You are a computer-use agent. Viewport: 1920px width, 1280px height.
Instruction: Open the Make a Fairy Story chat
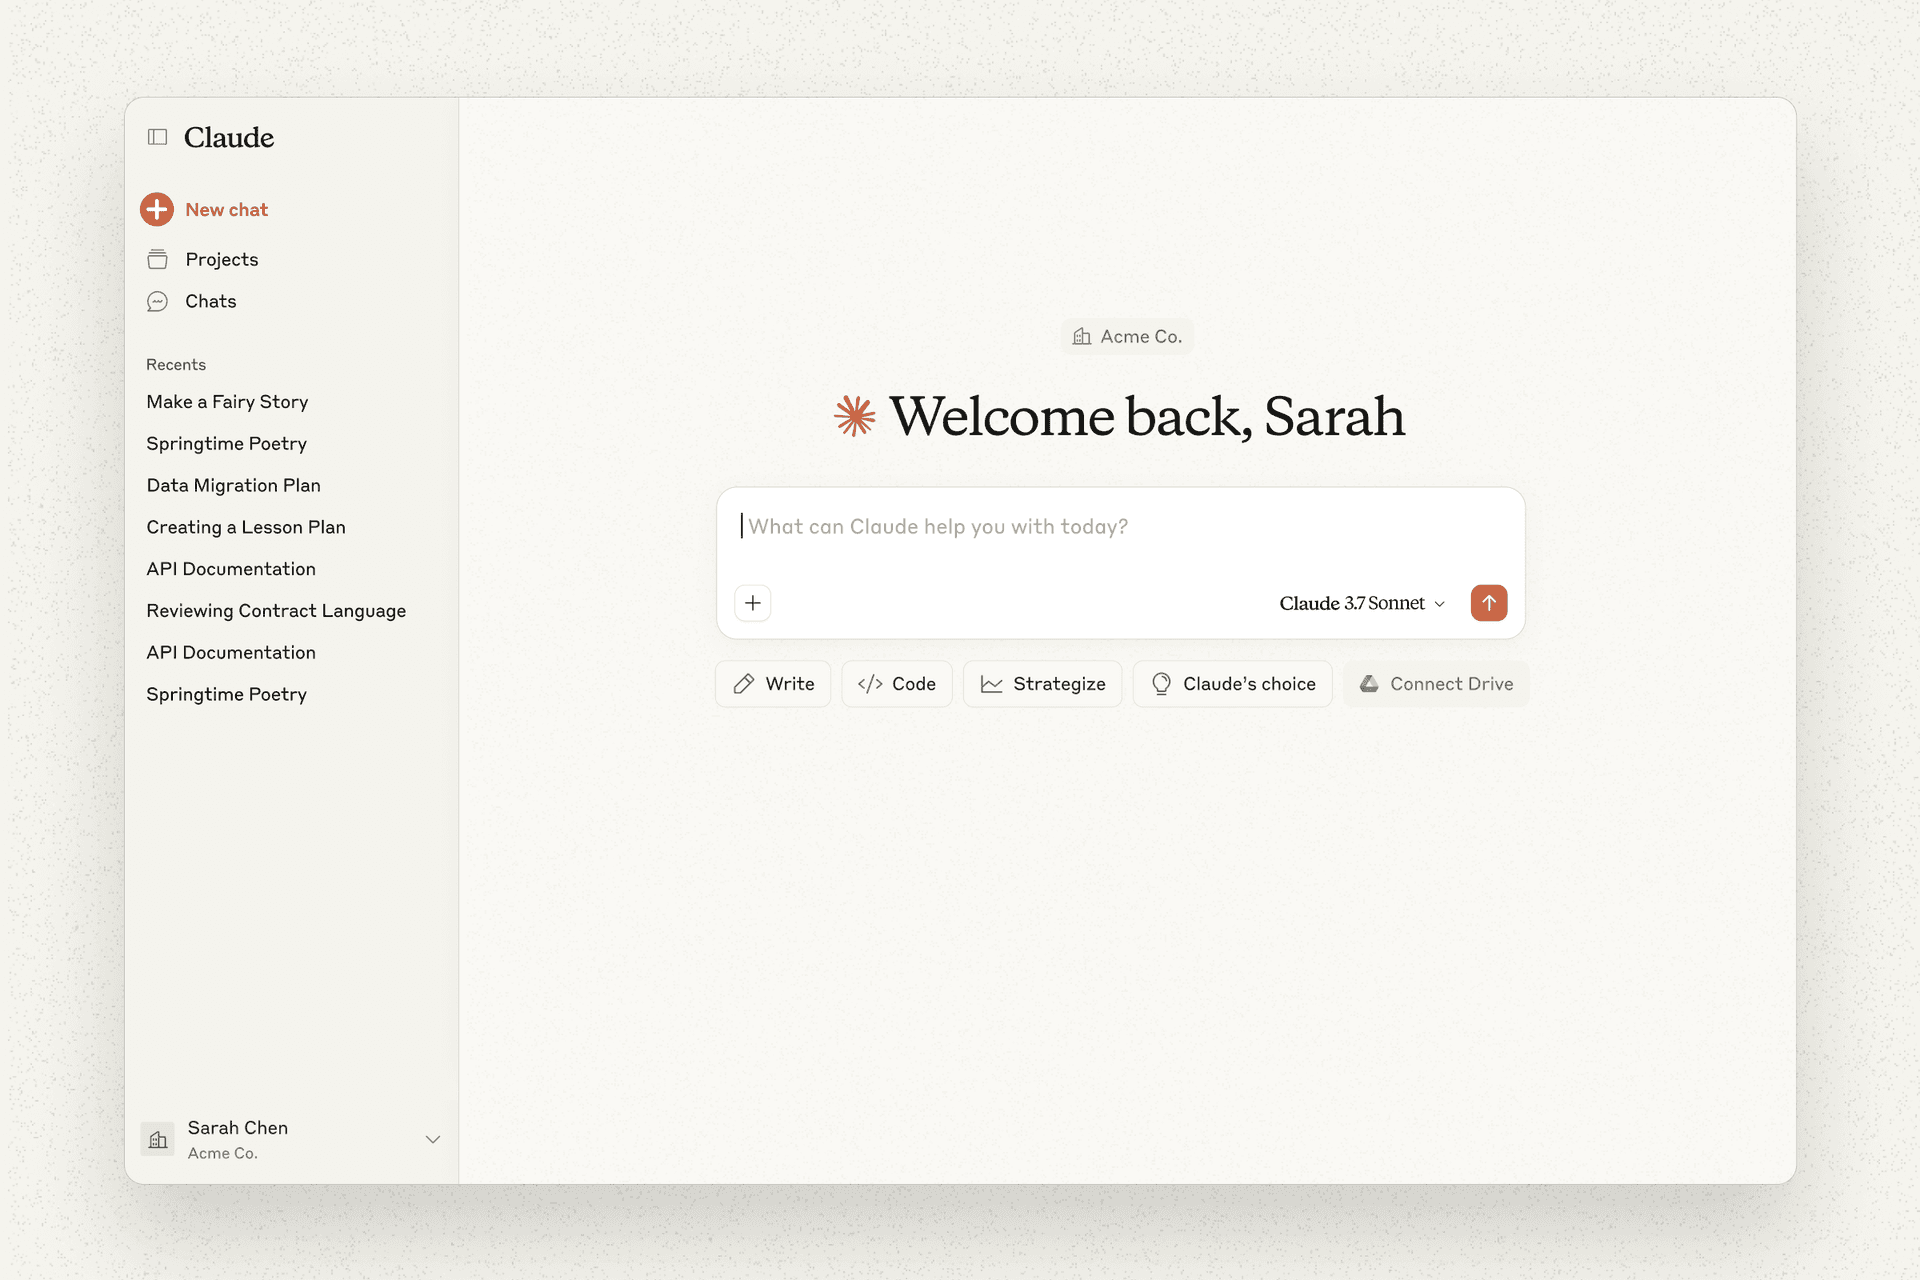[227, 402]
